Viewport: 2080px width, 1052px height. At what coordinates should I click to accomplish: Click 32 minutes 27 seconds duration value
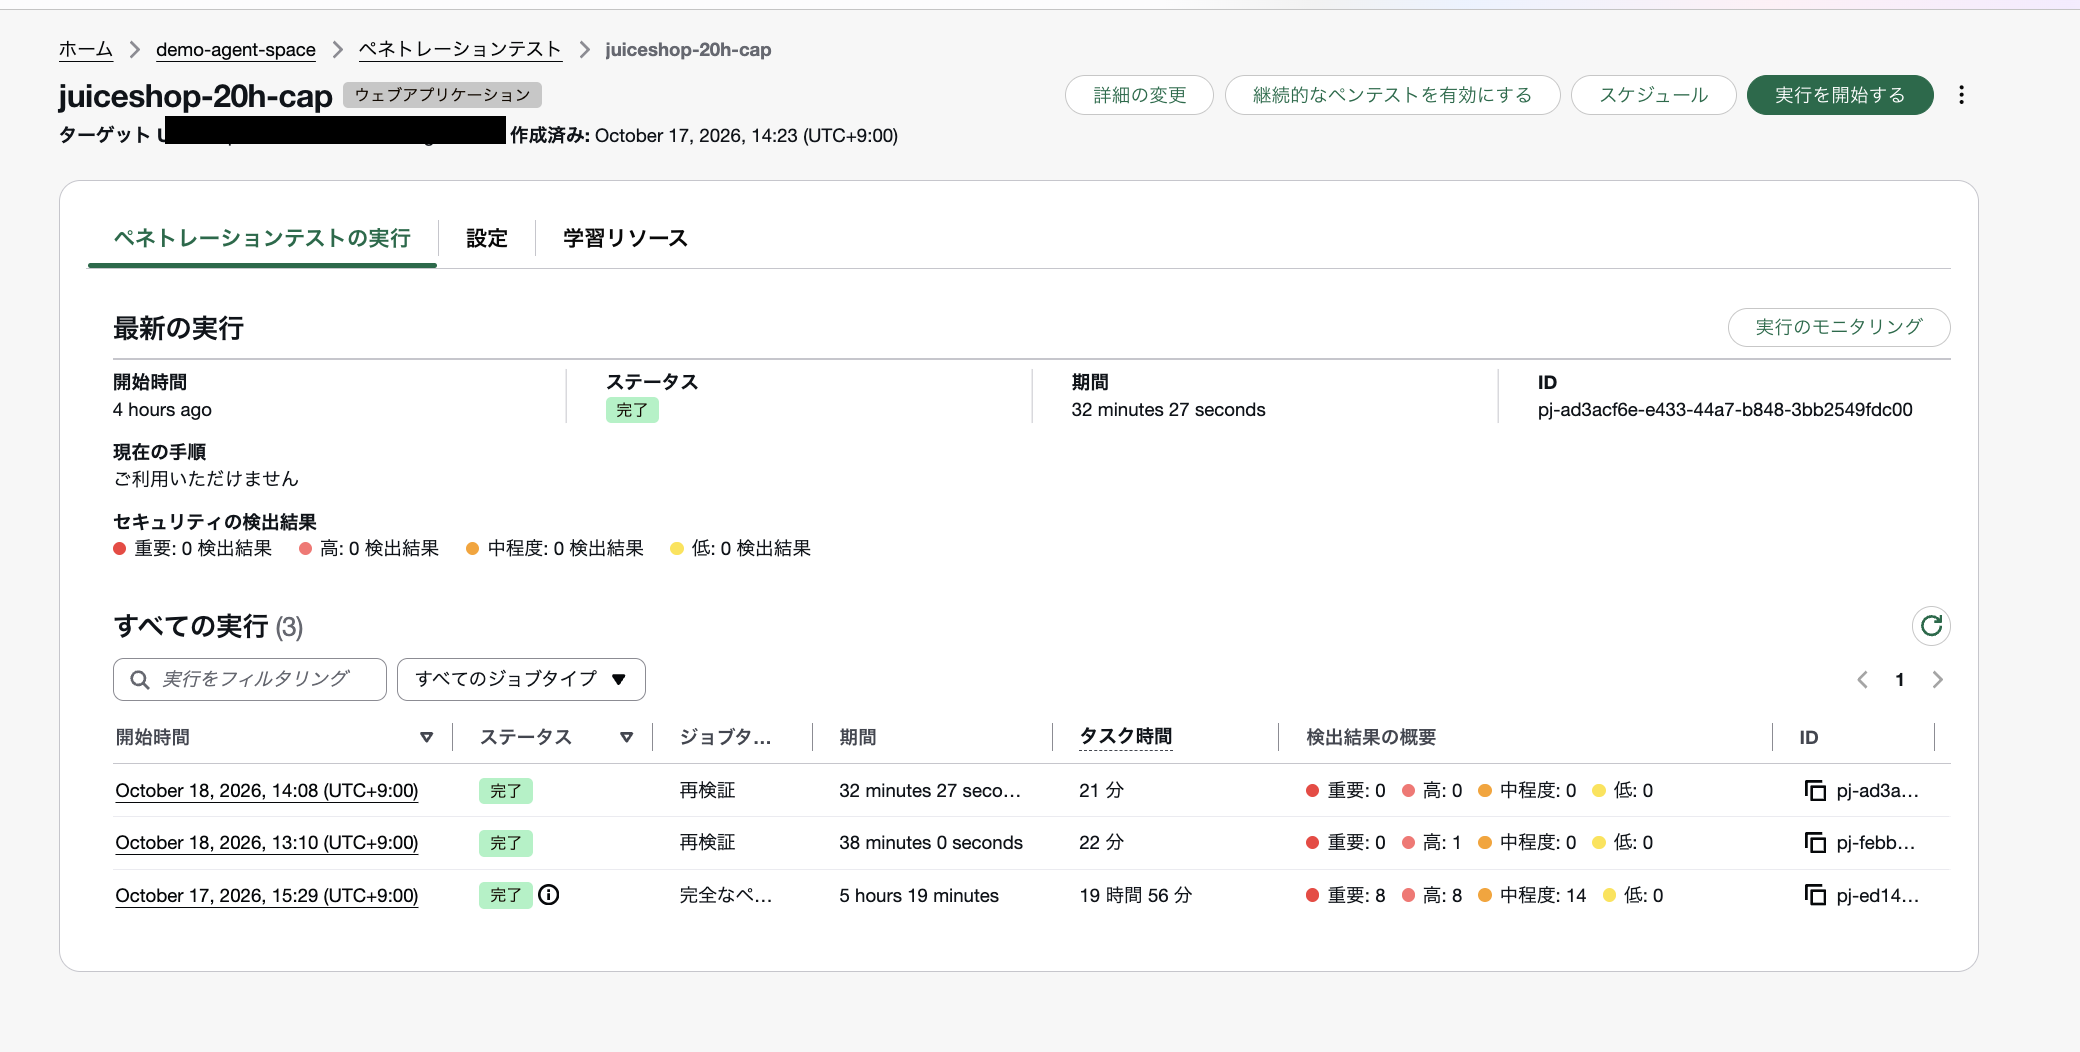[x=1168, y=410]
